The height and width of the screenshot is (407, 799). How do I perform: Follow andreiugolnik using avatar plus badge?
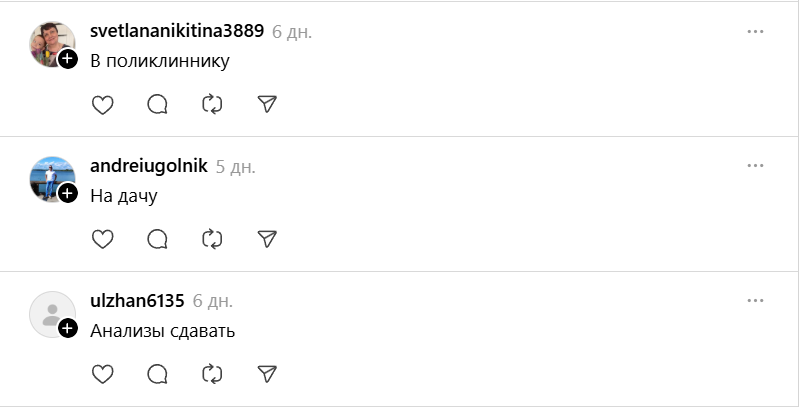pos(68,194)
